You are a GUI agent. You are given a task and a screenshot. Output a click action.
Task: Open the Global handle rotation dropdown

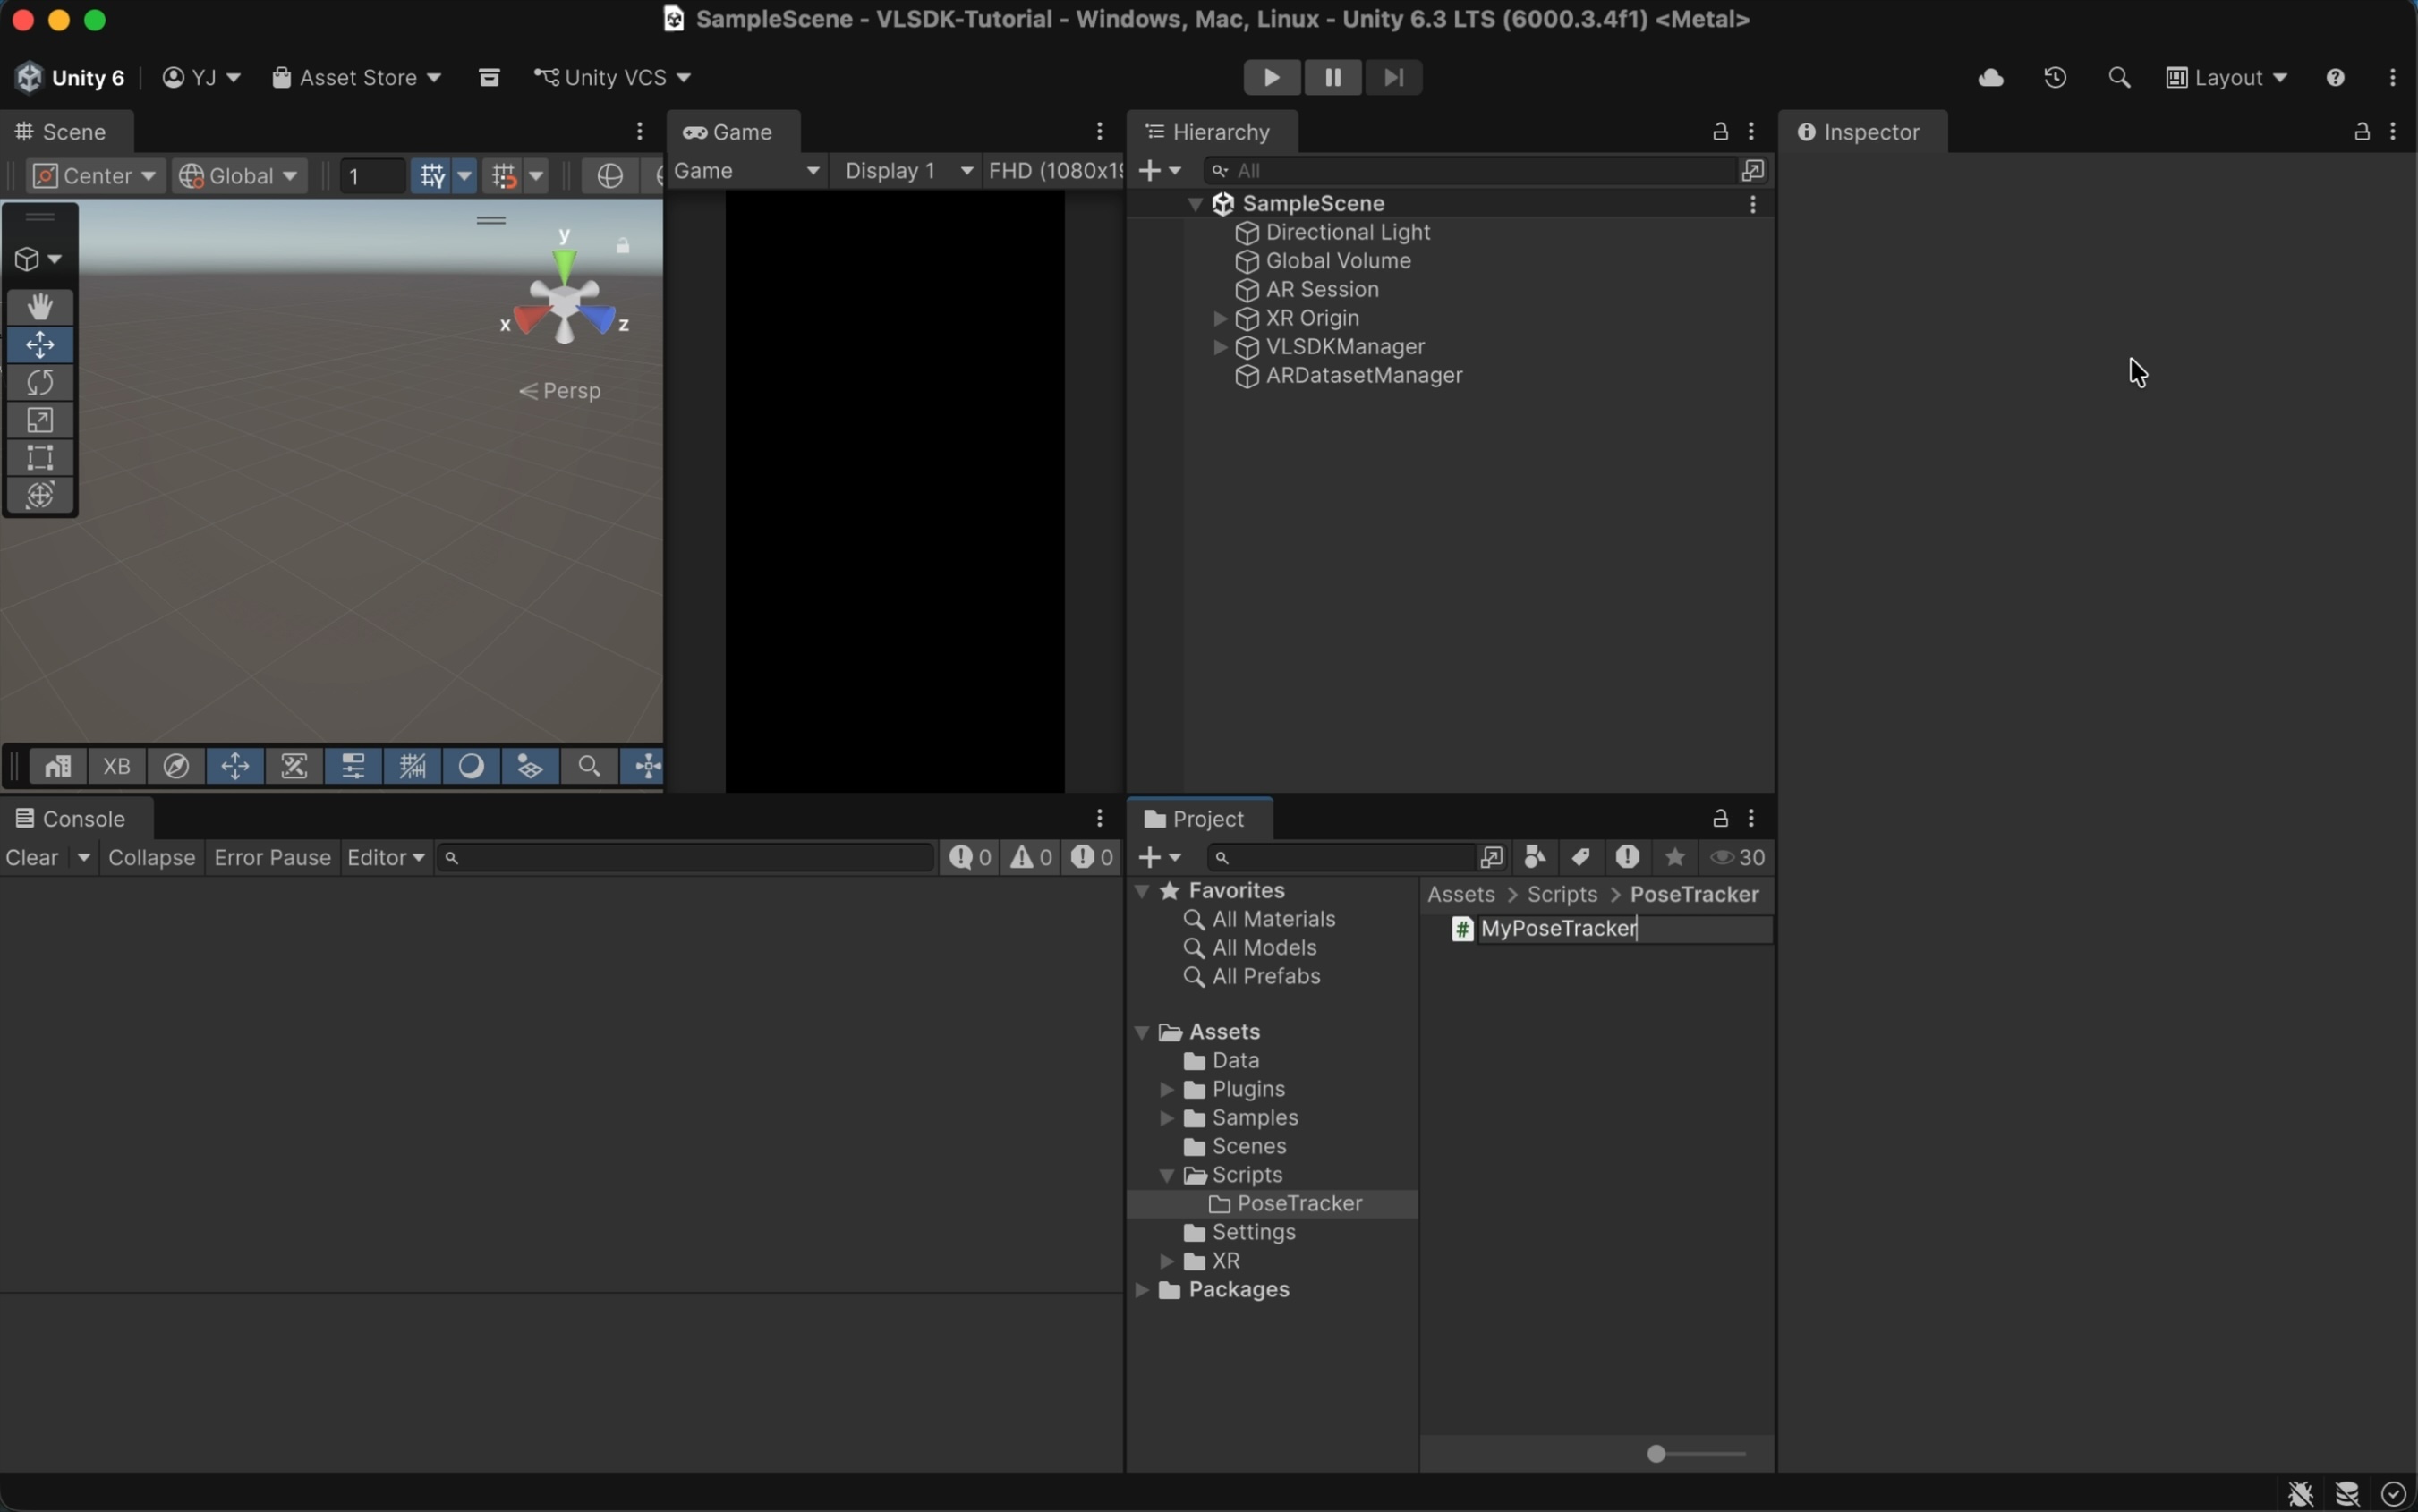coord(239,176)
